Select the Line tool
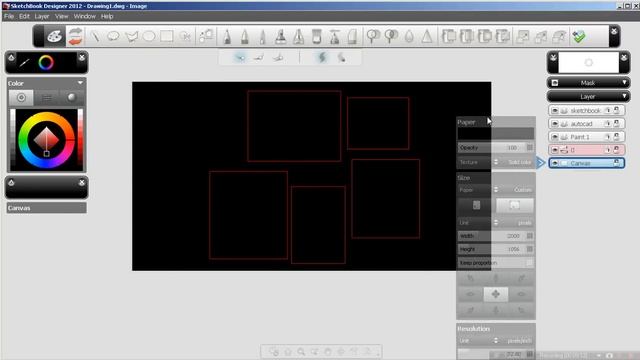Screen dimensions: 640x360 [95, 36]
